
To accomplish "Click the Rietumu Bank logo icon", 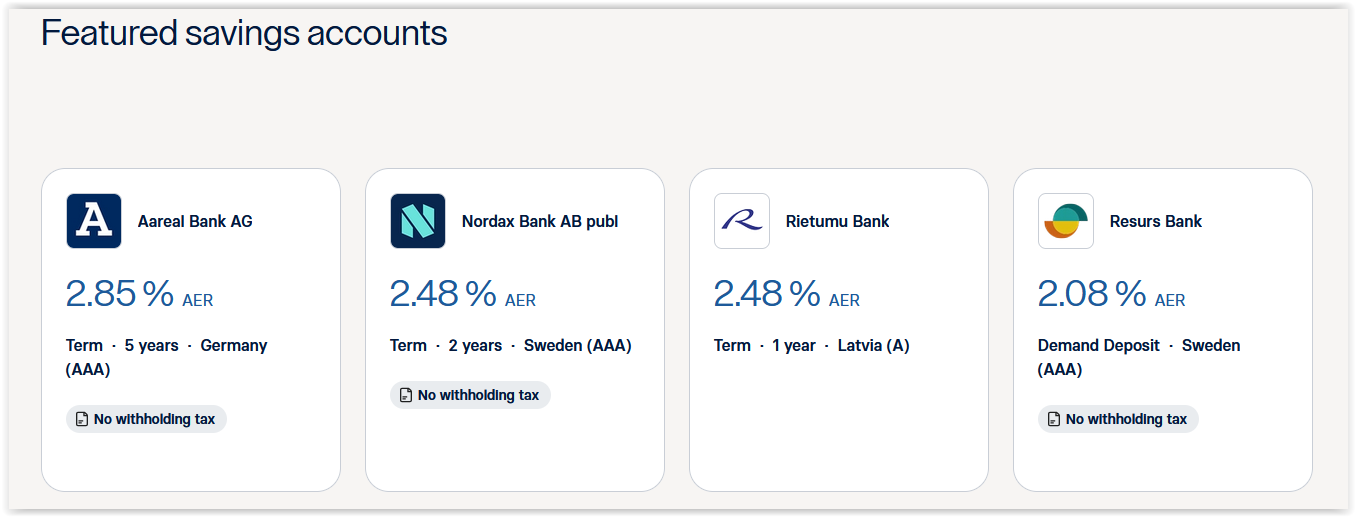I will coord(742,221).
